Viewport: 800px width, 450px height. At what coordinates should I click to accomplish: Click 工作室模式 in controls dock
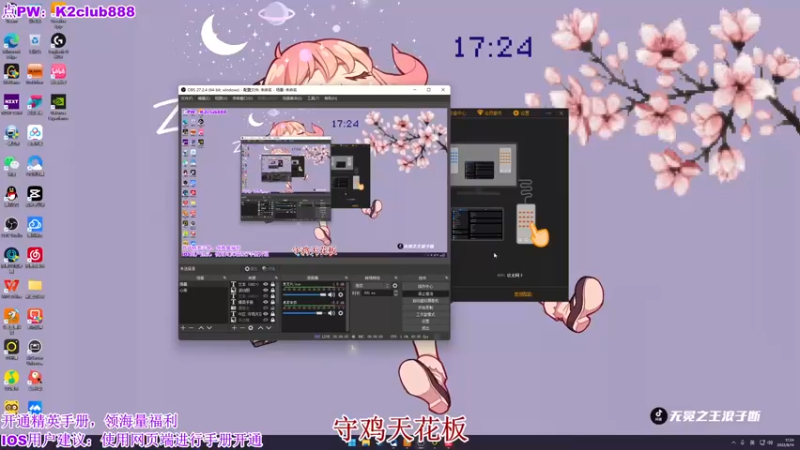pyautogui.click(x=426, y=314)
